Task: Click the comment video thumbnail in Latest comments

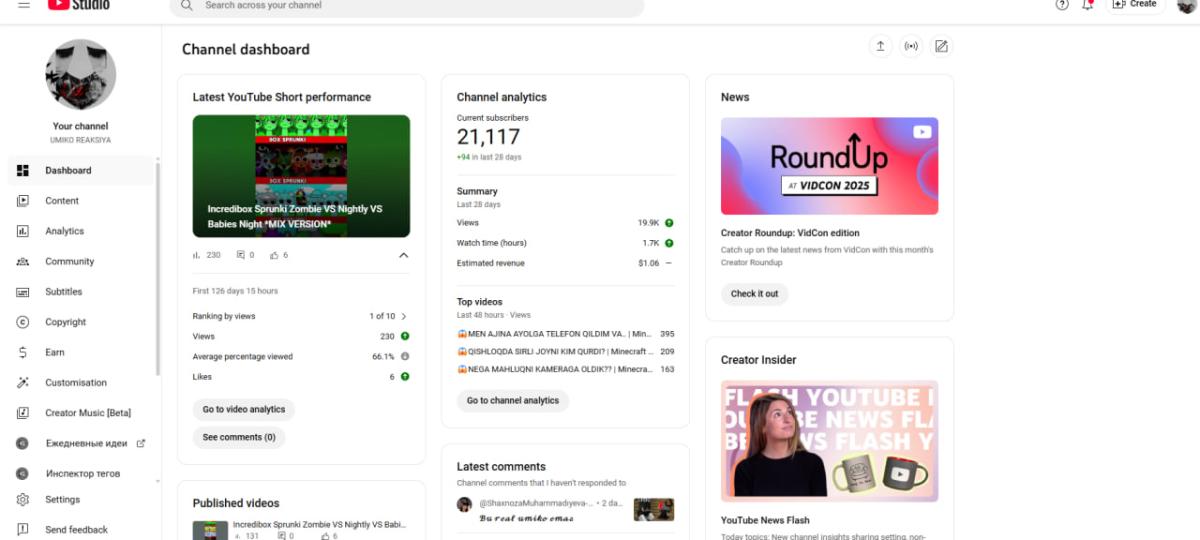Action: [654, 509]
